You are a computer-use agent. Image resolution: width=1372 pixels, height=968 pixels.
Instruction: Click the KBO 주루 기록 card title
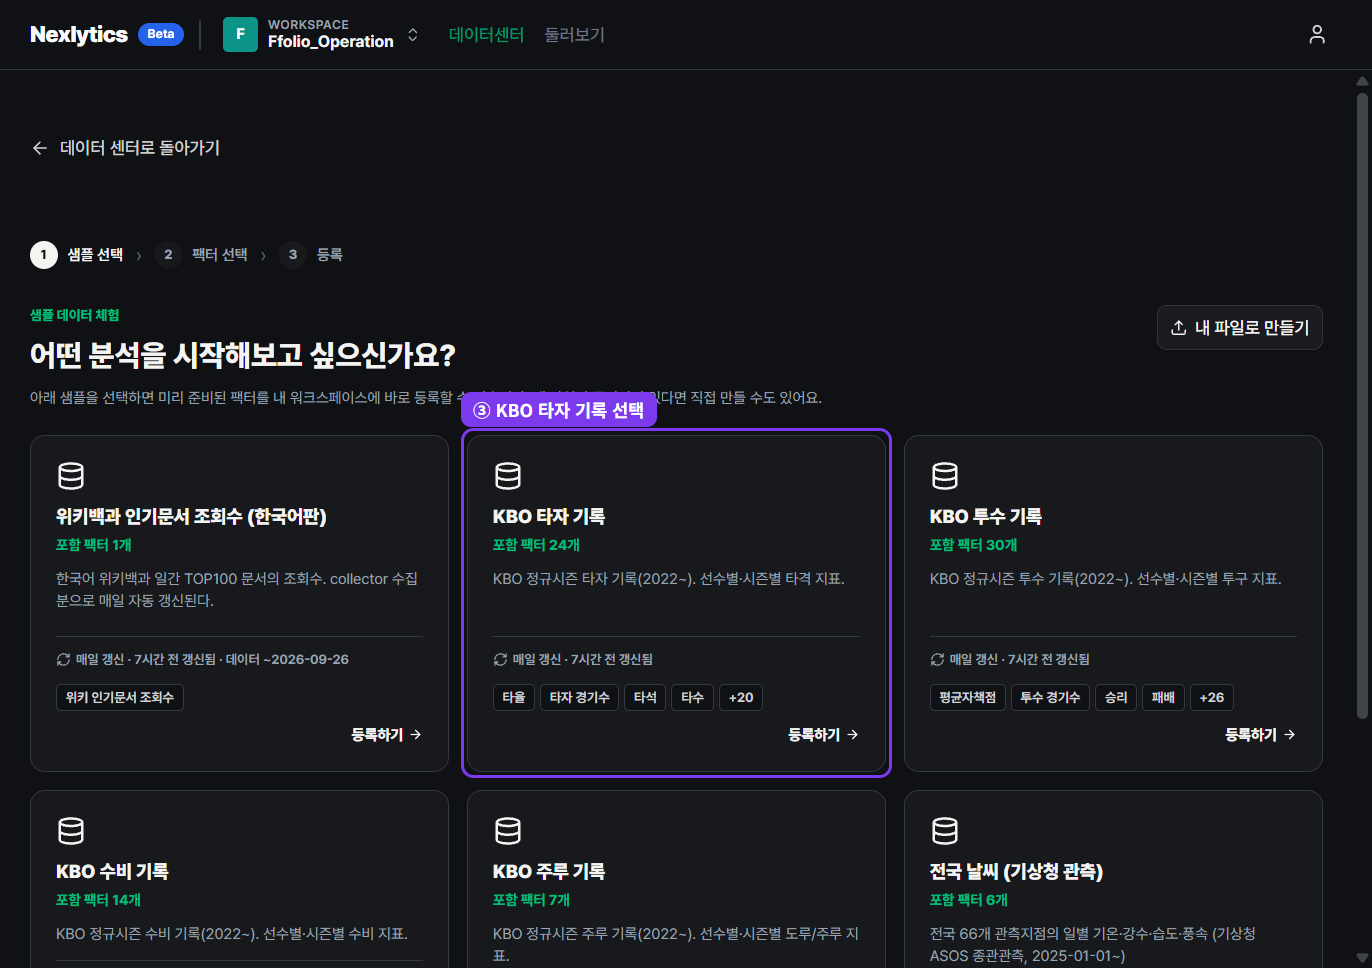pyautogui.click(x=549, y=872)
